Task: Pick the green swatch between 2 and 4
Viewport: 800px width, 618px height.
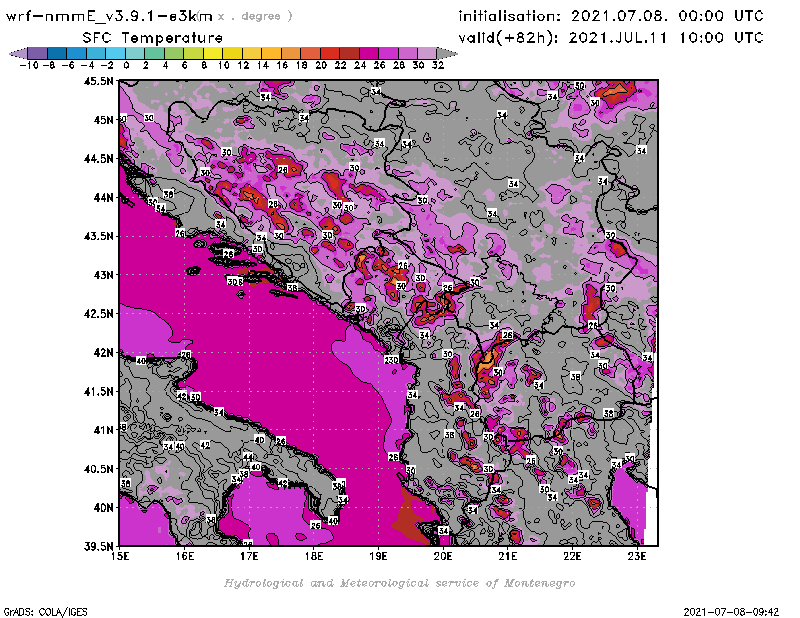Action: [154, 53]
